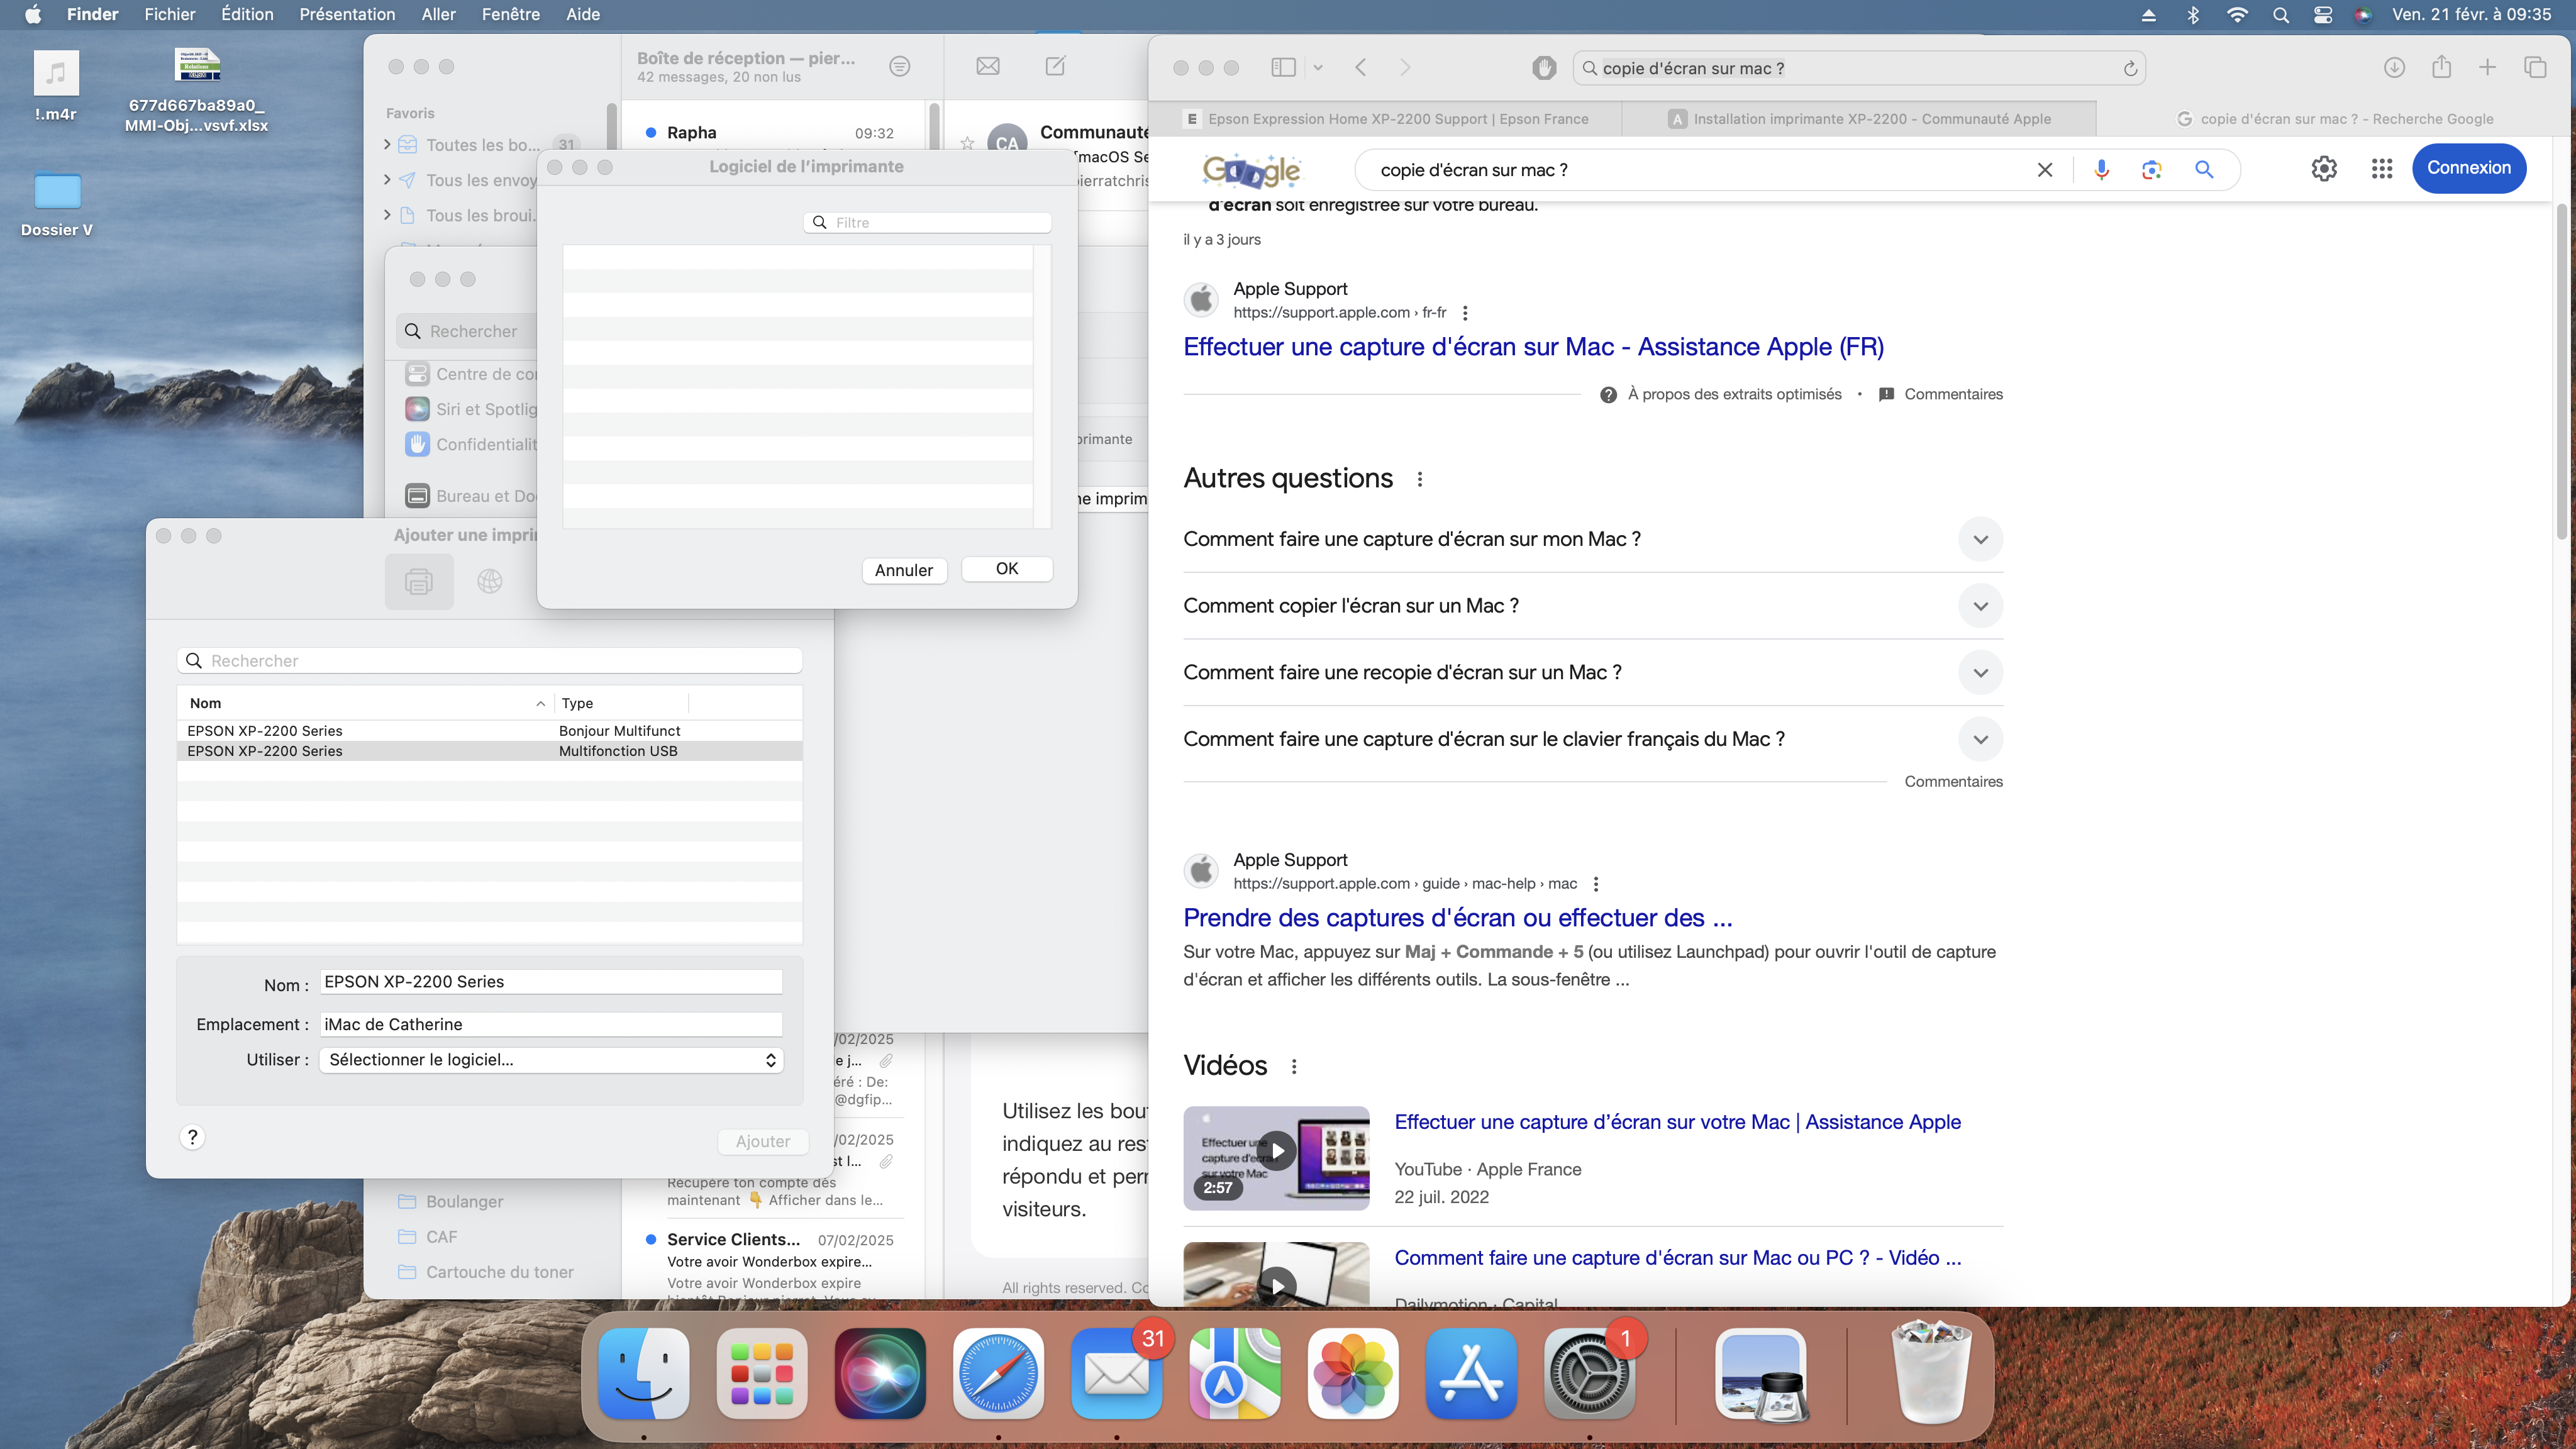Click Safari share icon
Viewport: 2576px width, 1449px height.
coord(2441,67)
